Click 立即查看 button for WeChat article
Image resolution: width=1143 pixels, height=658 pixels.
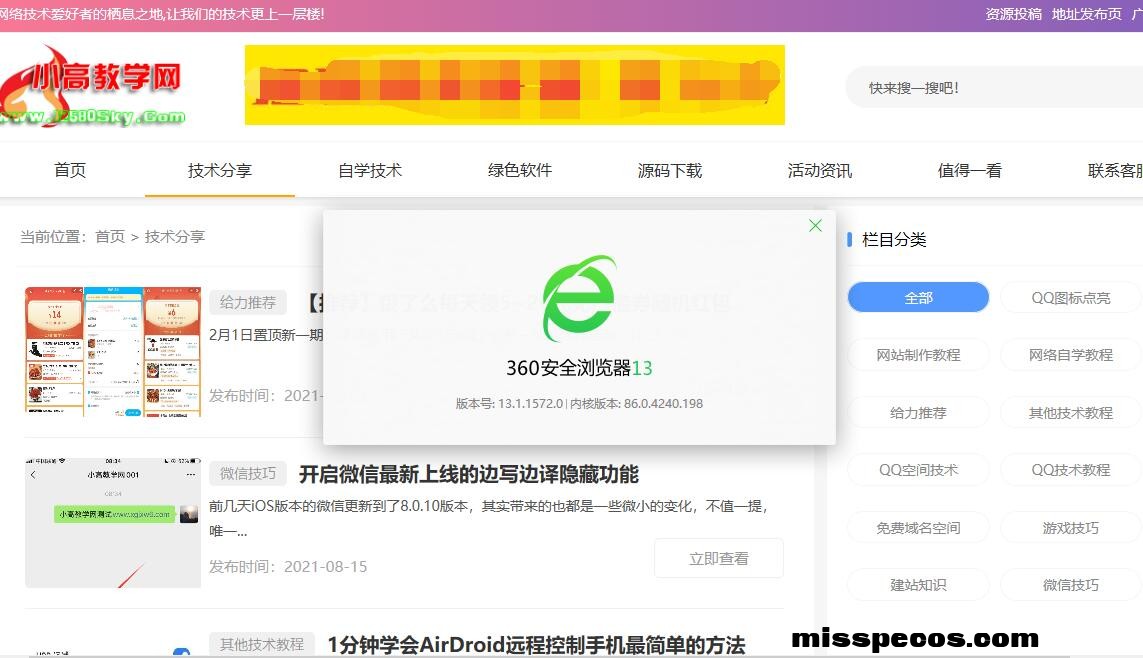pos(718,559)
